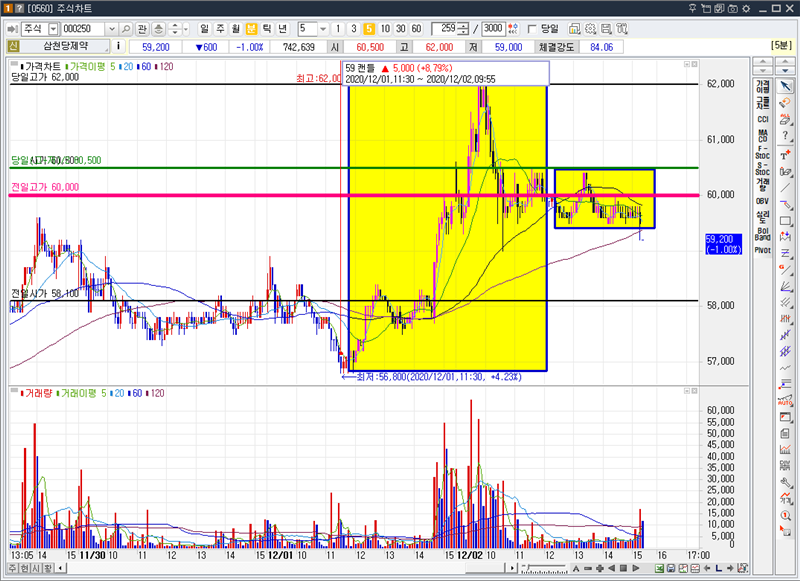Select the 분 minute period button
The image size is (800, 581).
point(251,29)
